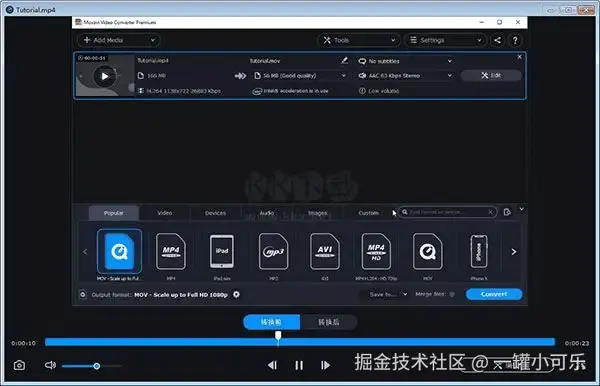Click the blue Convert button
600x386 pixels.
pos(494,294)
